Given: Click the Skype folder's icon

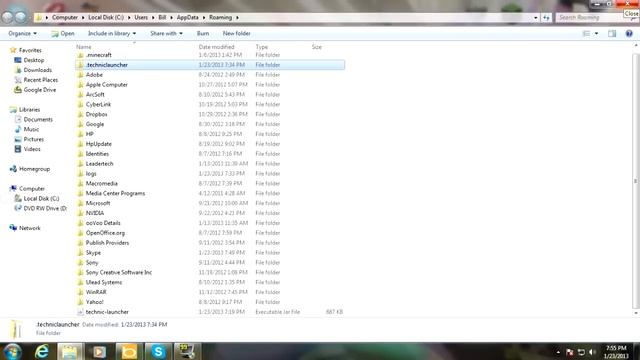Looking at the screenshot, I should tap(80, 253).
